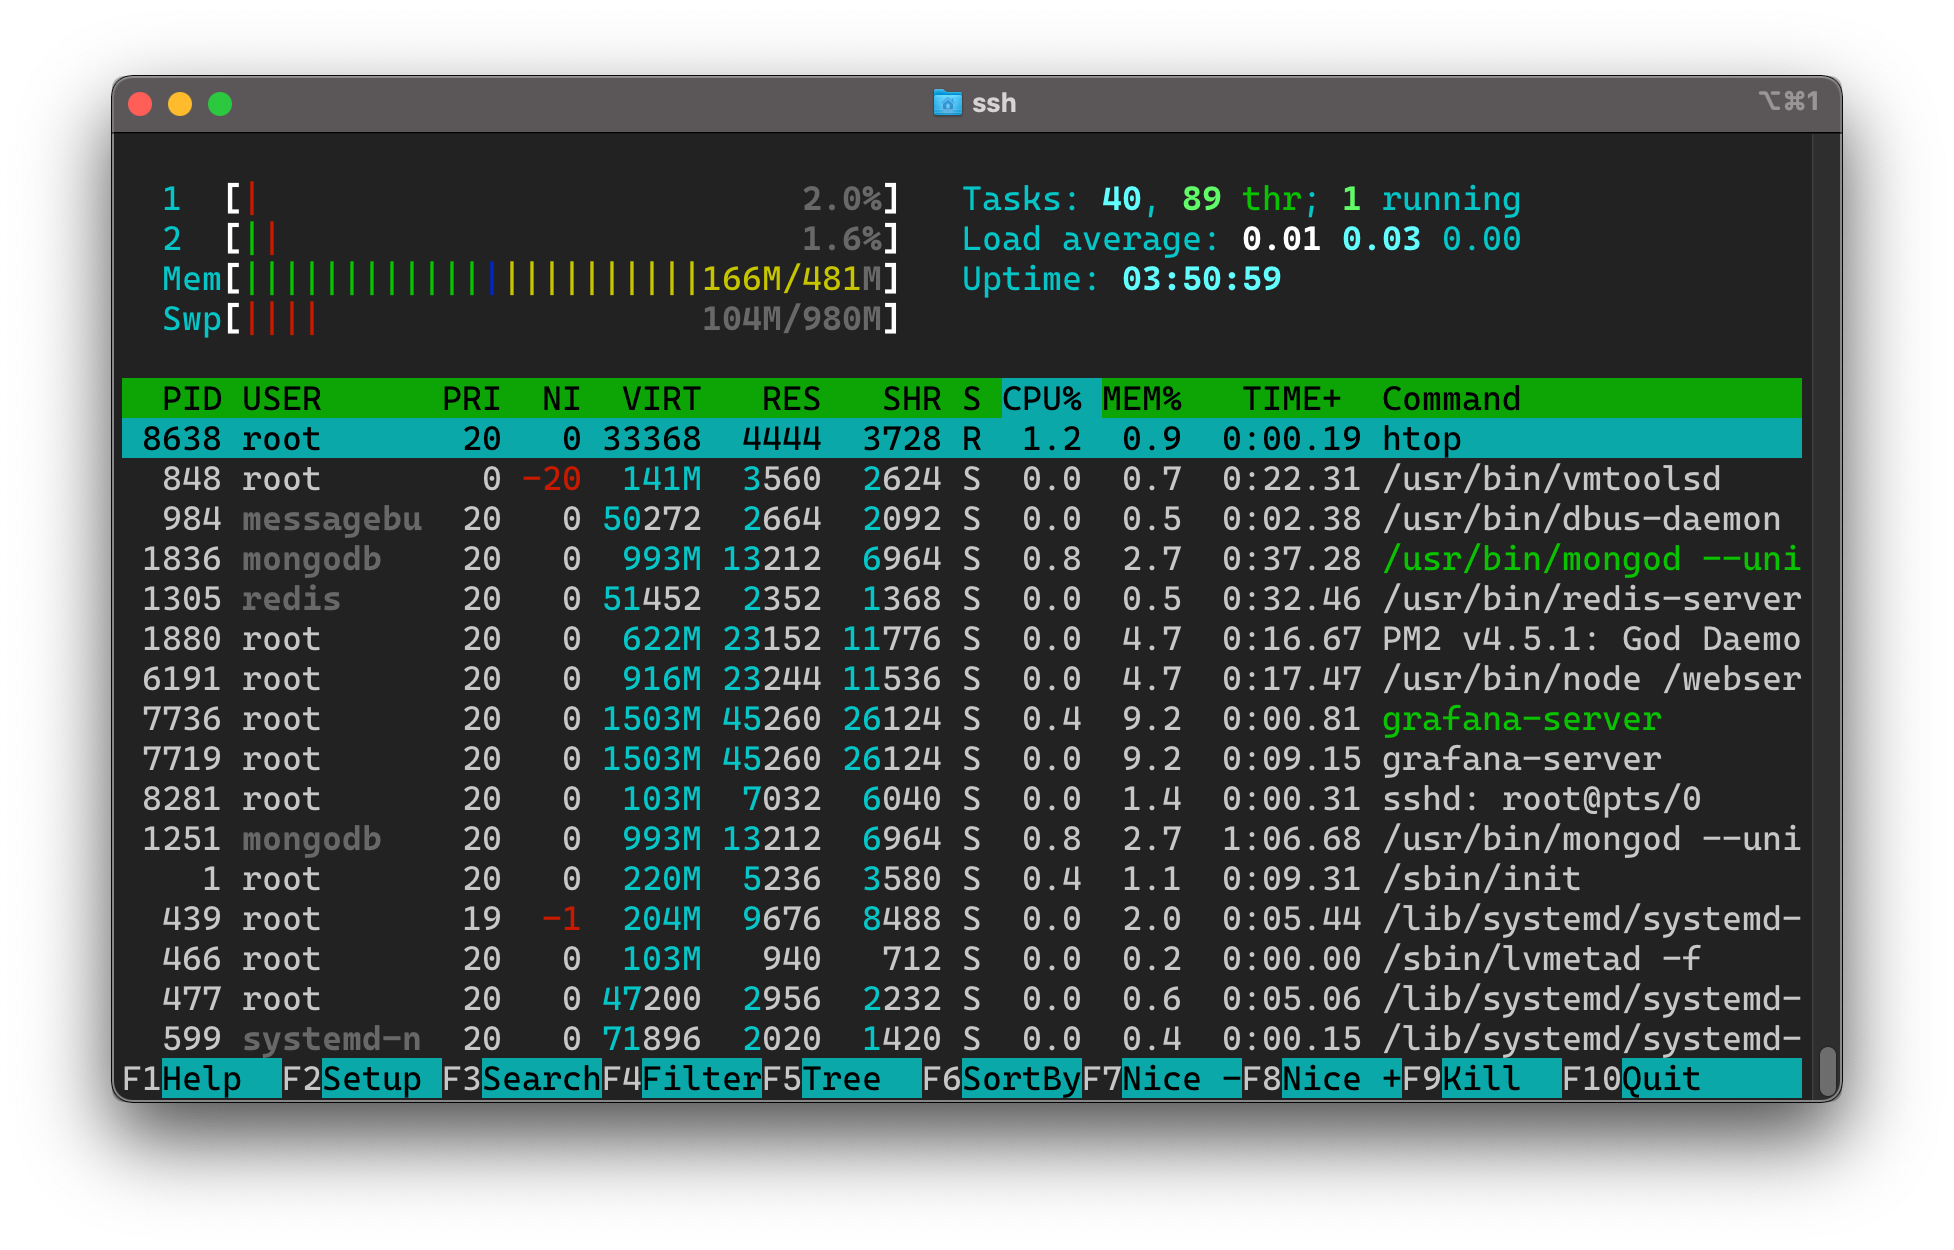
Task: Sort by the TIME+ column header
Action: point(1291,399)
